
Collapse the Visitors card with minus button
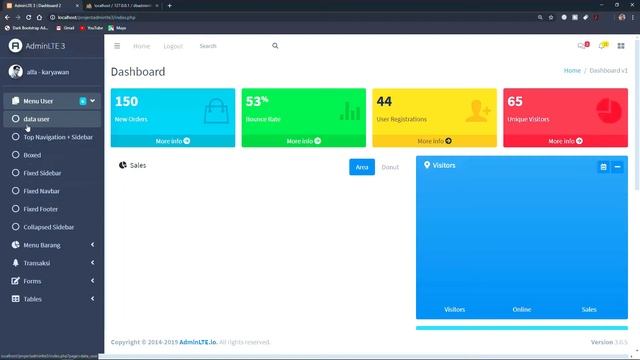(618, 167)
